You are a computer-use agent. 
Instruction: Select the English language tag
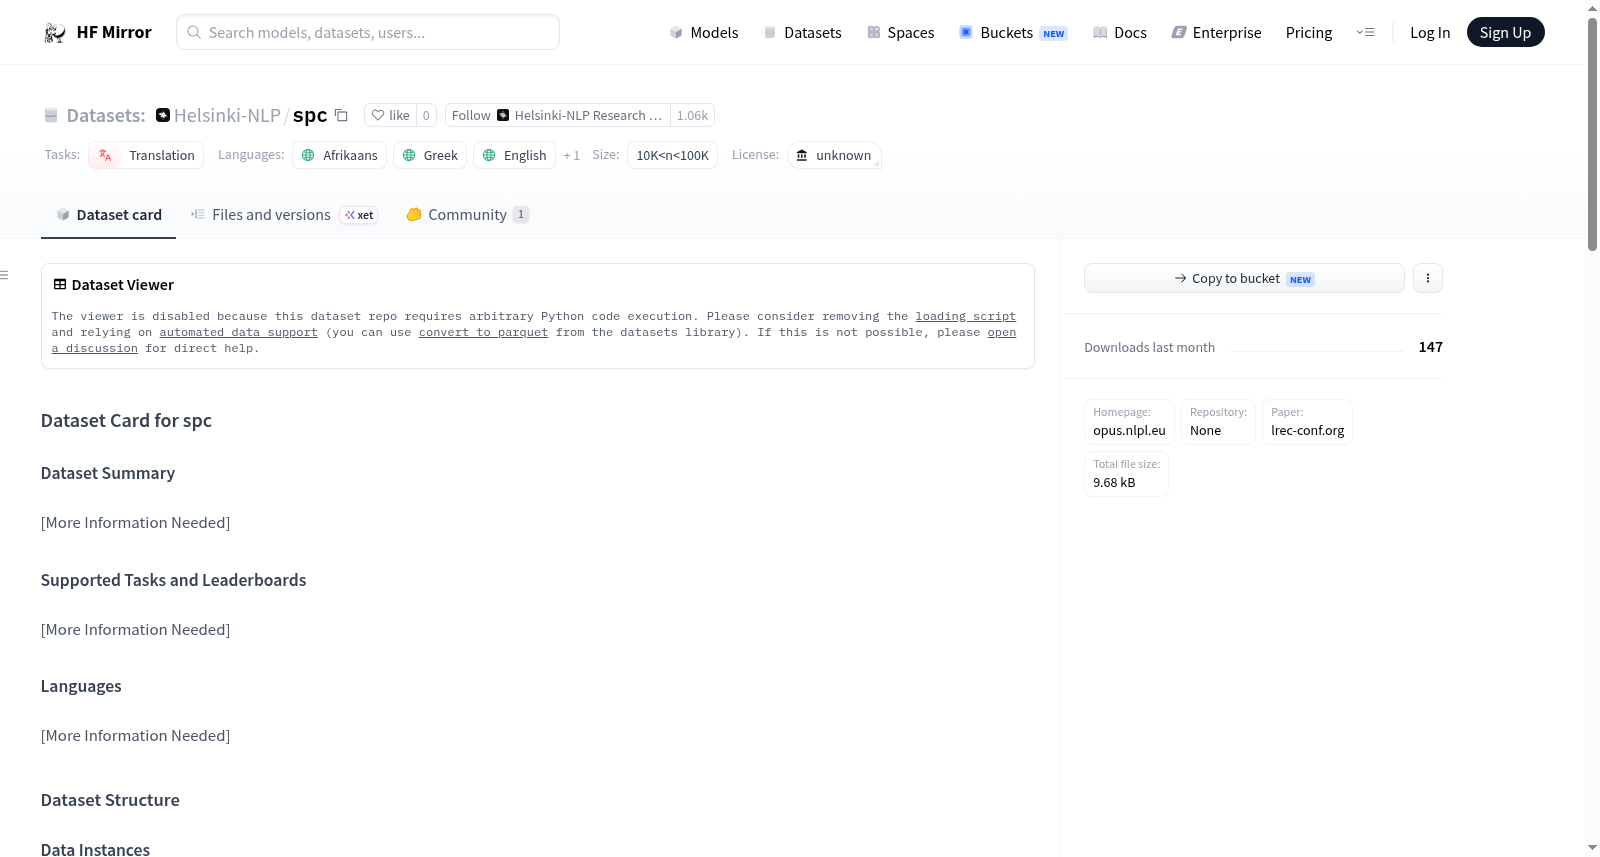tap(514, 155)
